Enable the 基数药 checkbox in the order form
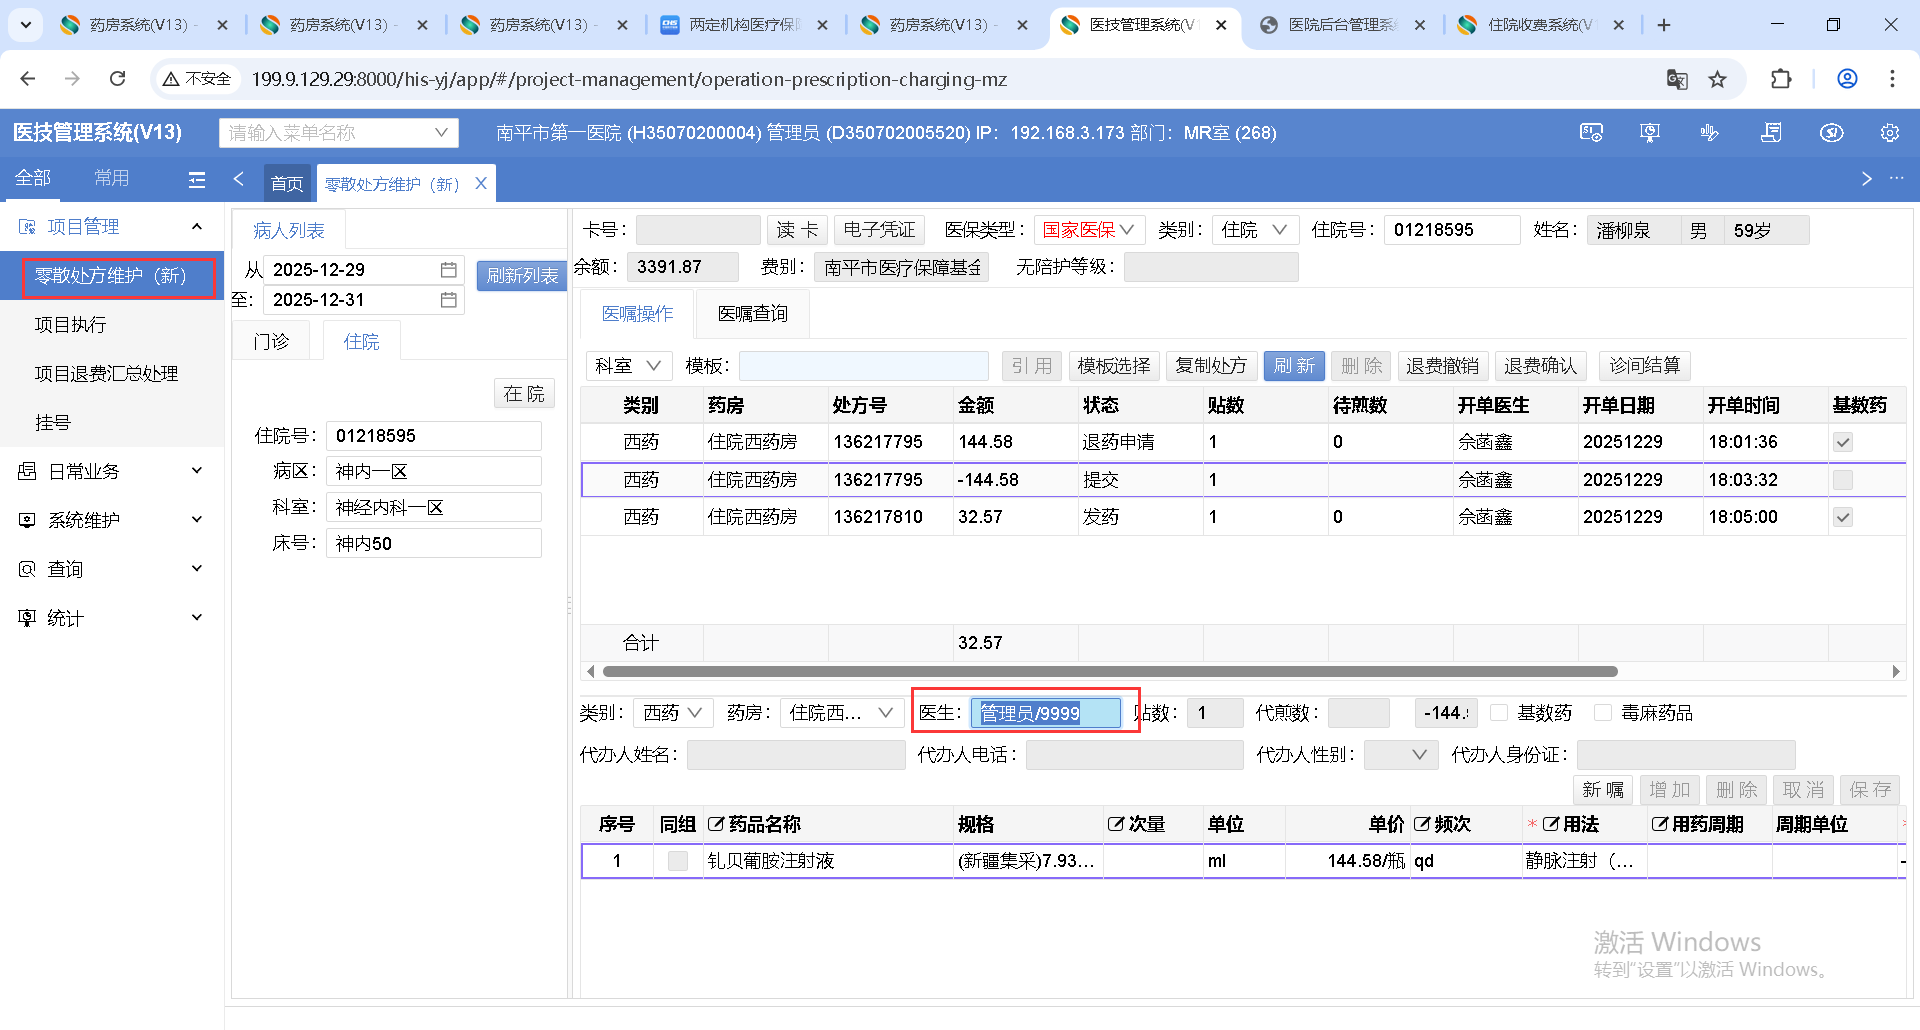The image size is (1920, 1030). click(1499, 713)
